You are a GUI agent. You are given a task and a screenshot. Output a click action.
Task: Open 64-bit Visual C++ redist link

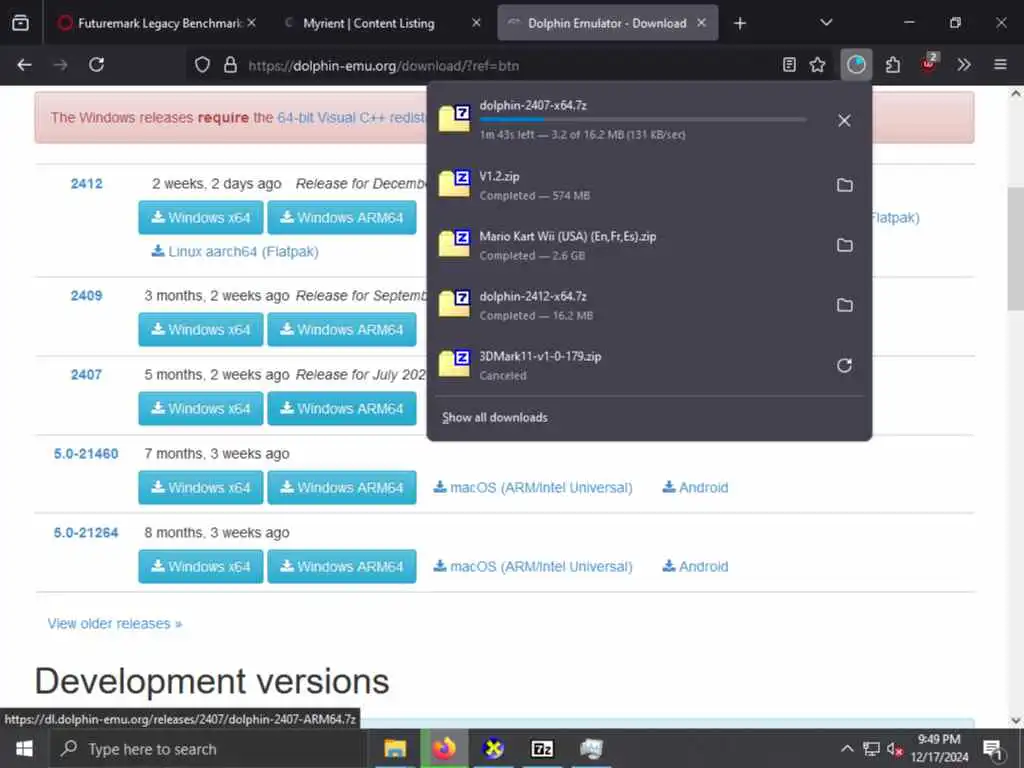point(351,118)
